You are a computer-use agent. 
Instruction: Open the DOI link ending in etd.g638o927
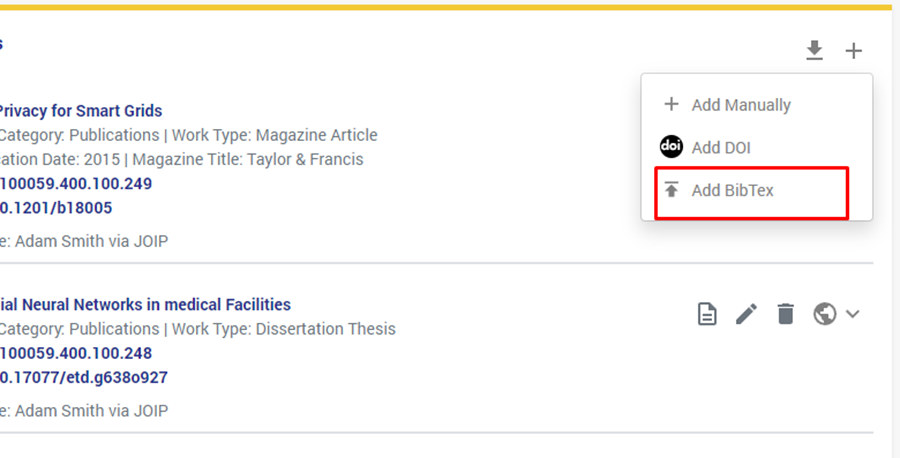click(84, 377)
